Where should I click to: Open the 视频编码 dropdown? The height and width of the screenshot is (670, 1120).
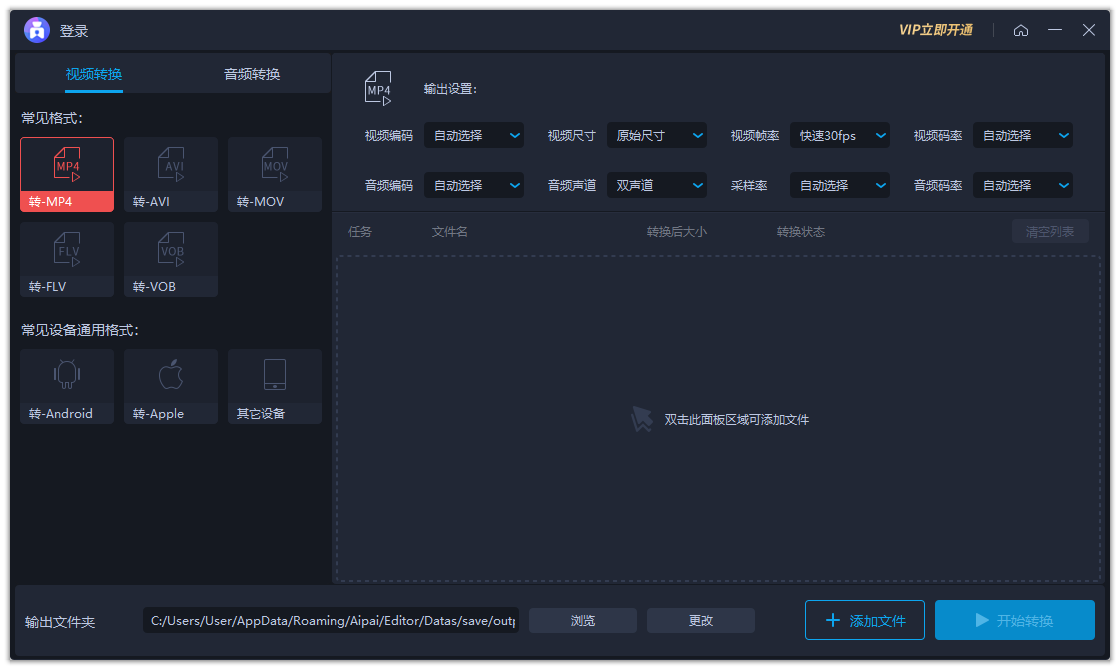(x=474, y=136)
